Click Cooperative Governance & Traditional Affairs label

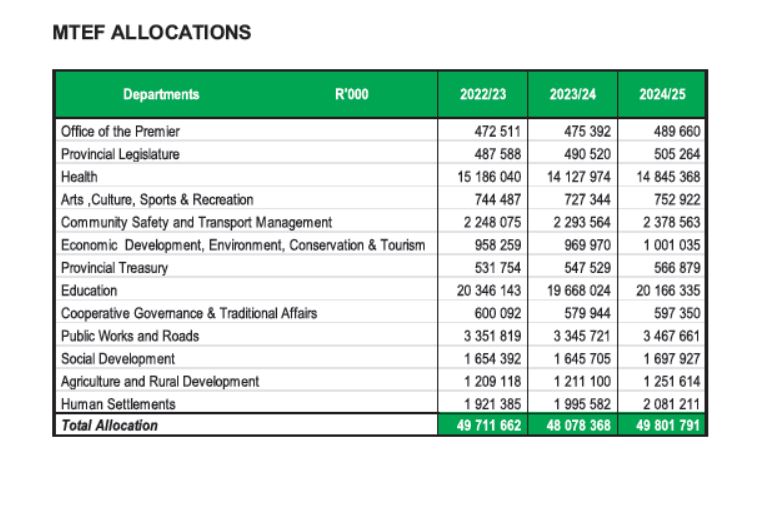[x=189, y=313]
